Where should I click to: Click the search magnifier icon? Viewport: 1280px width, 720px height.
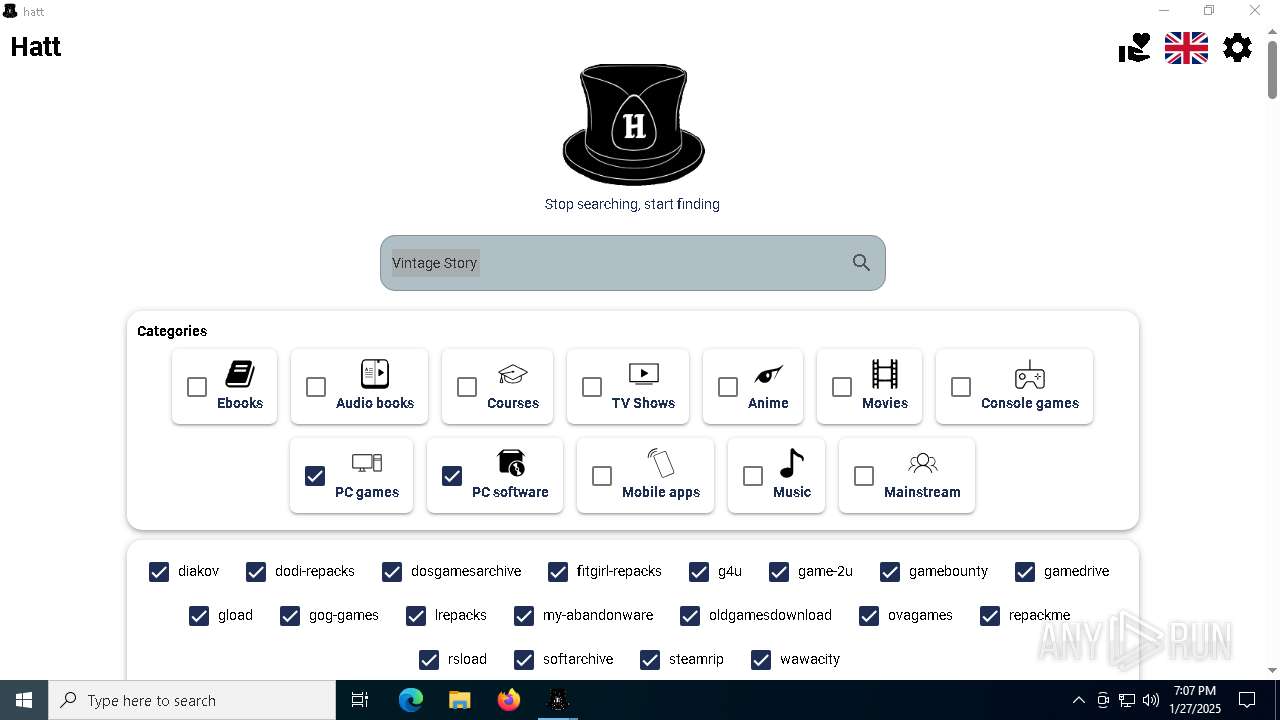861,263
